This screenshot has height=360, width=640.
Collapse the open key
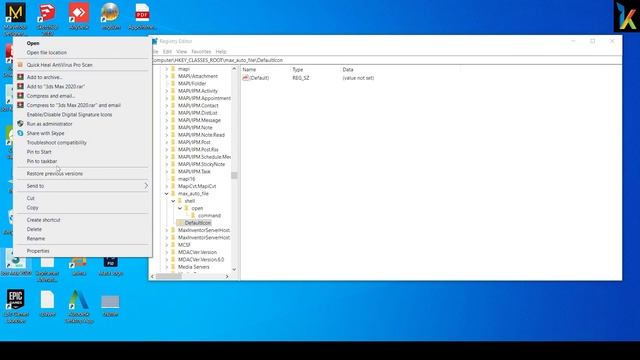pos(180,209)
